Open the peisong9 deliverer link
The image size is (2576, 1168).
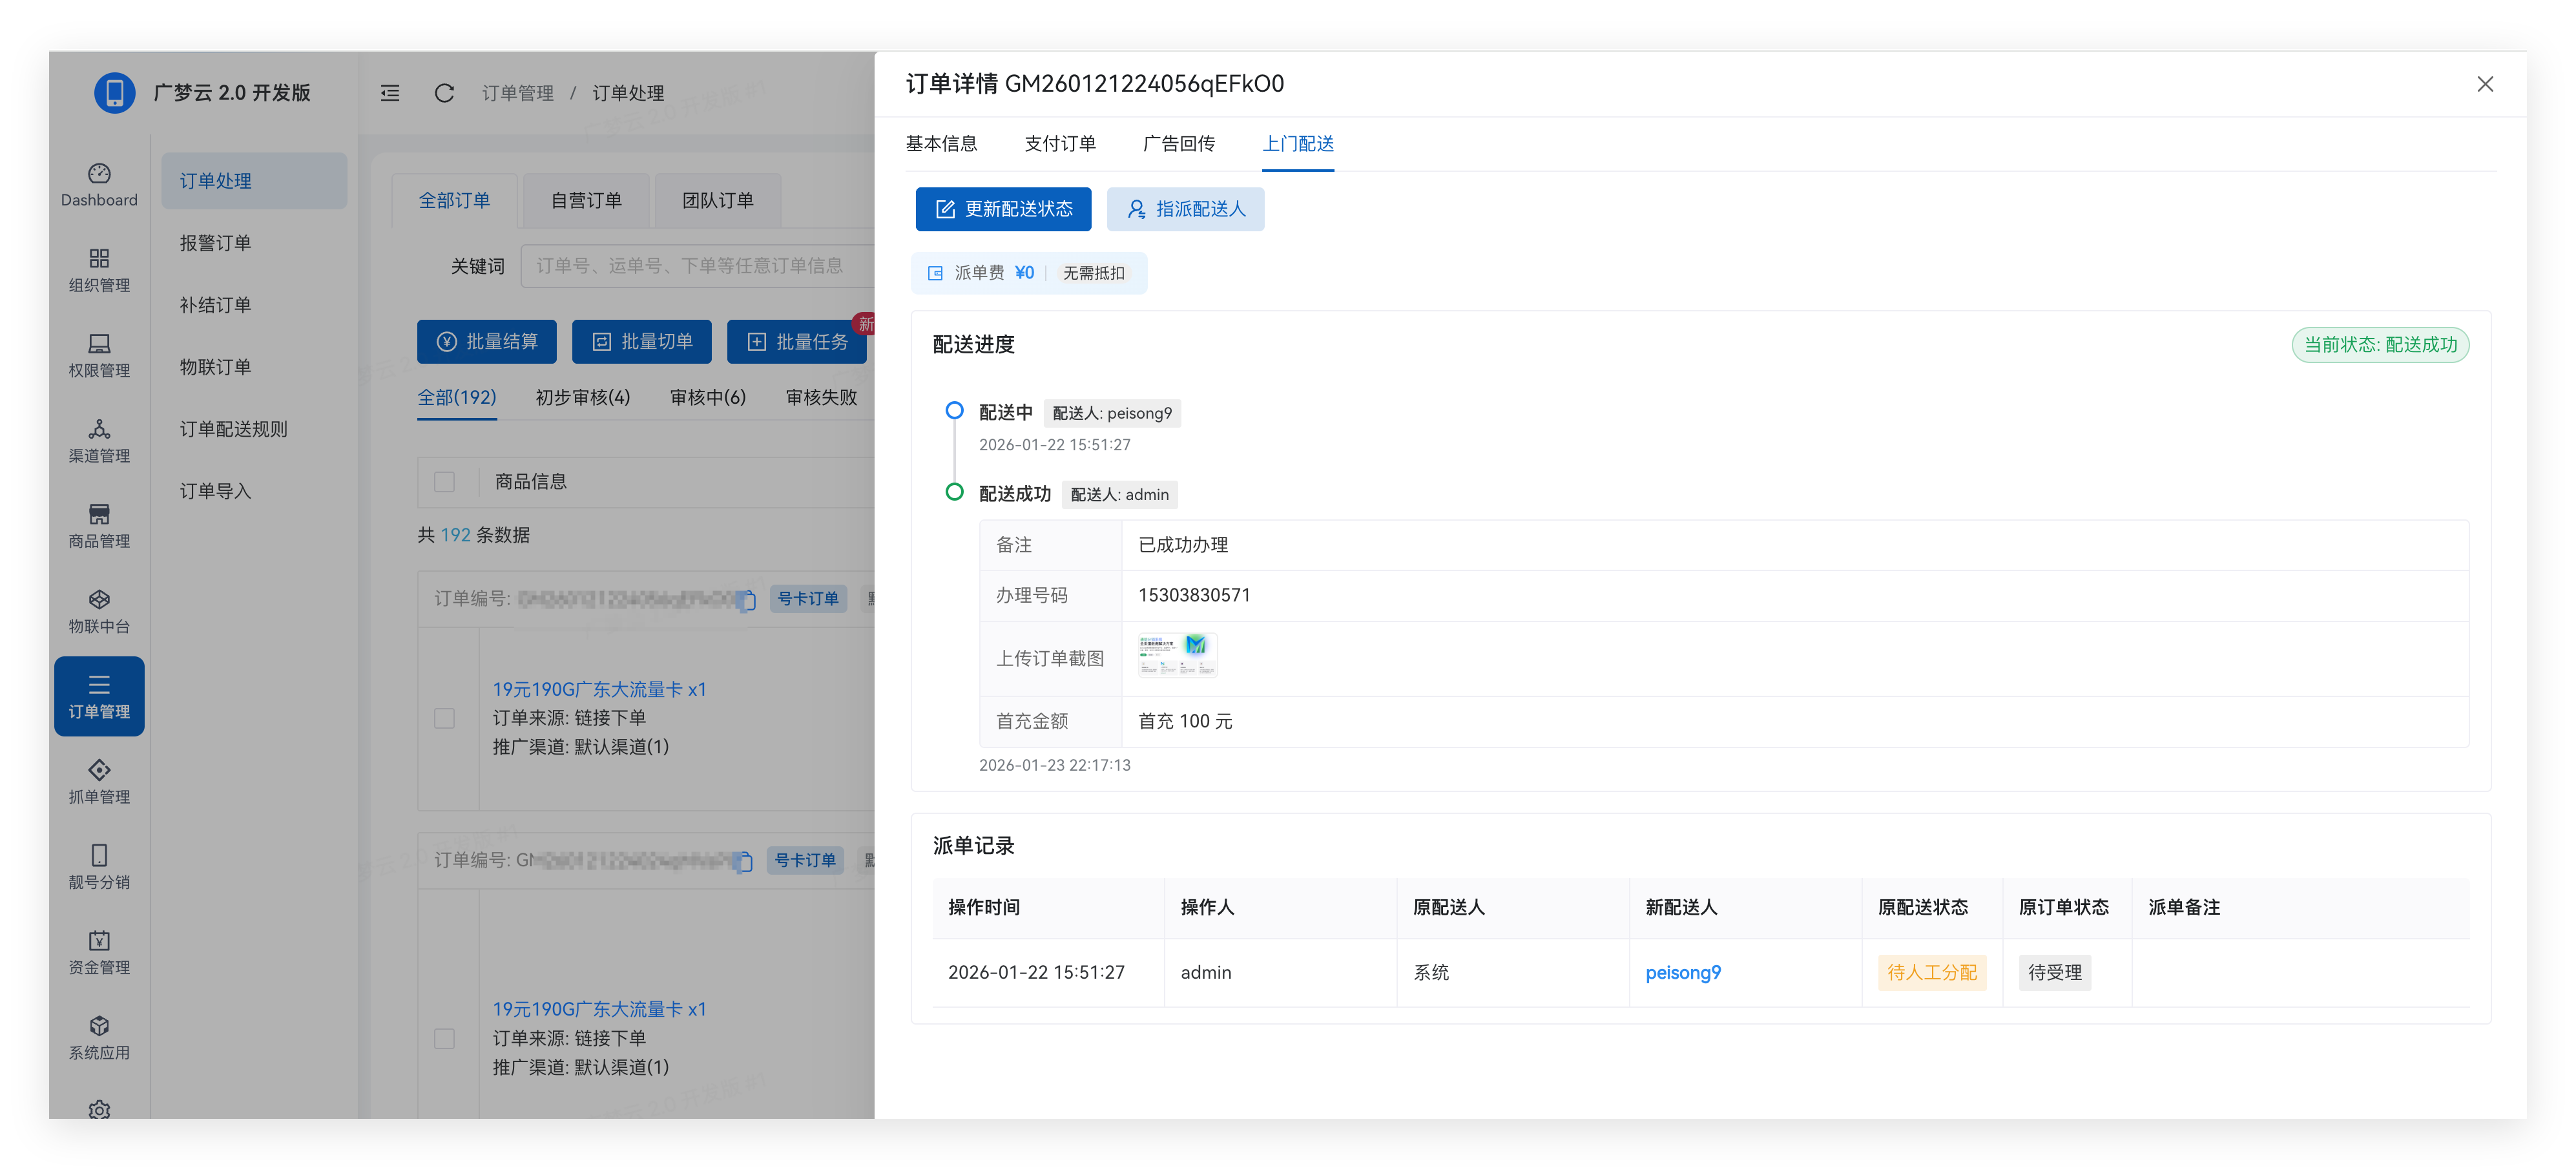tap(1683, 971)
